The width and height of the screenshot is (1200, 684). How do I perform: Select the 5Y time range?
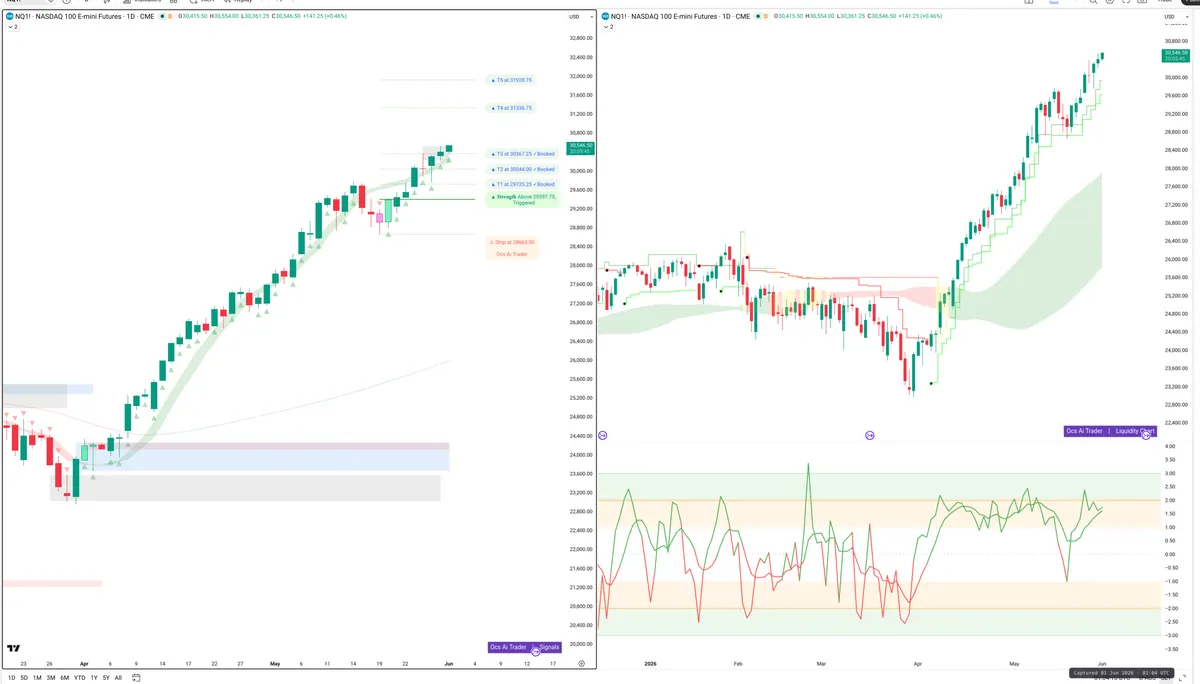(x=106, y=678)
